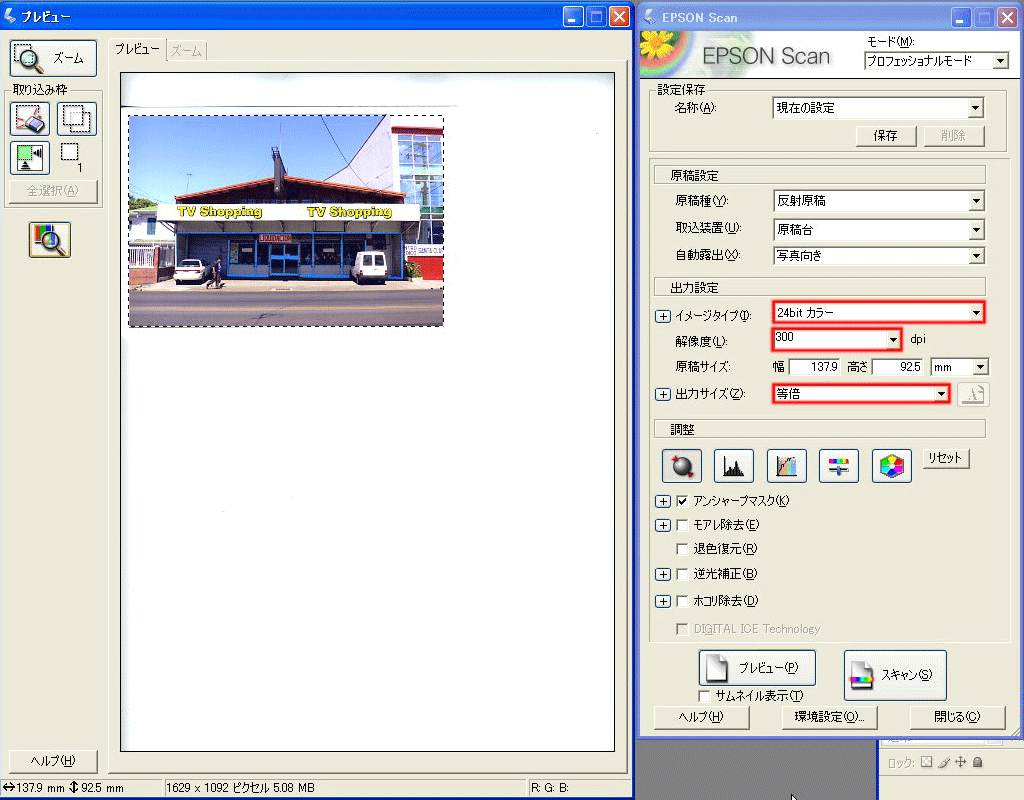Enable the 退色復元 checkbox

point(682,549)
